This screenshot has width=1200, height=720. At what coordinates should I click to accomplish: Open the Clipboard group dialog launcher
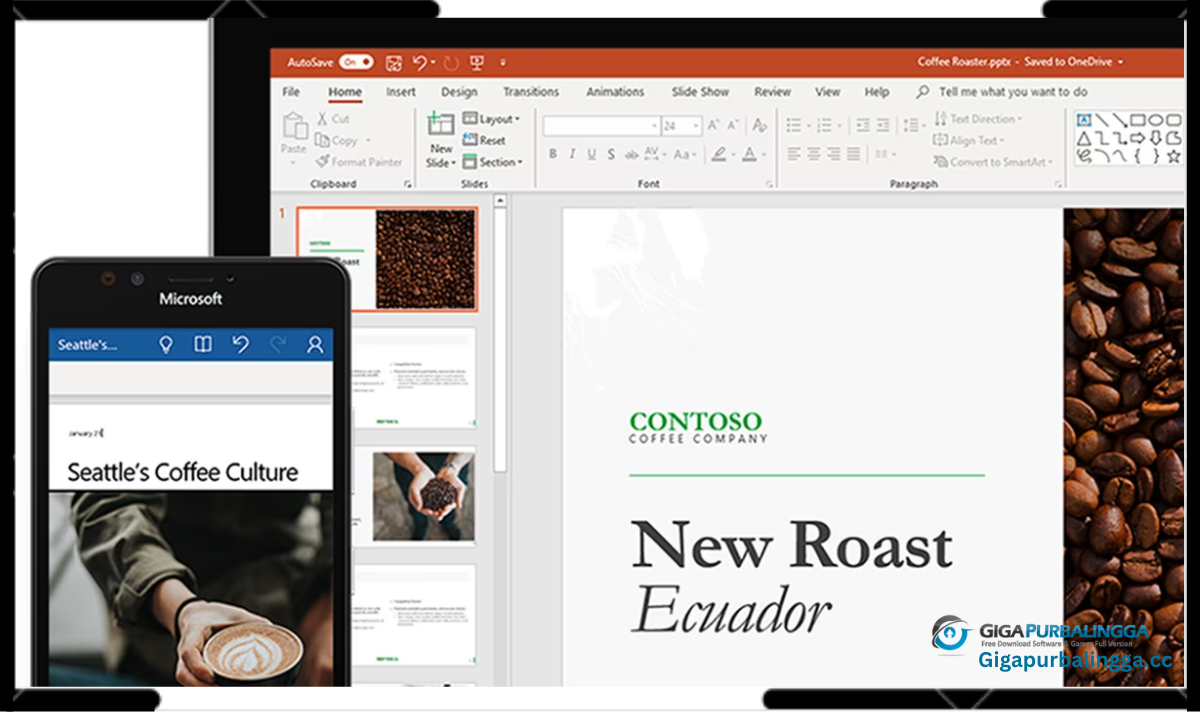[407, 185]
